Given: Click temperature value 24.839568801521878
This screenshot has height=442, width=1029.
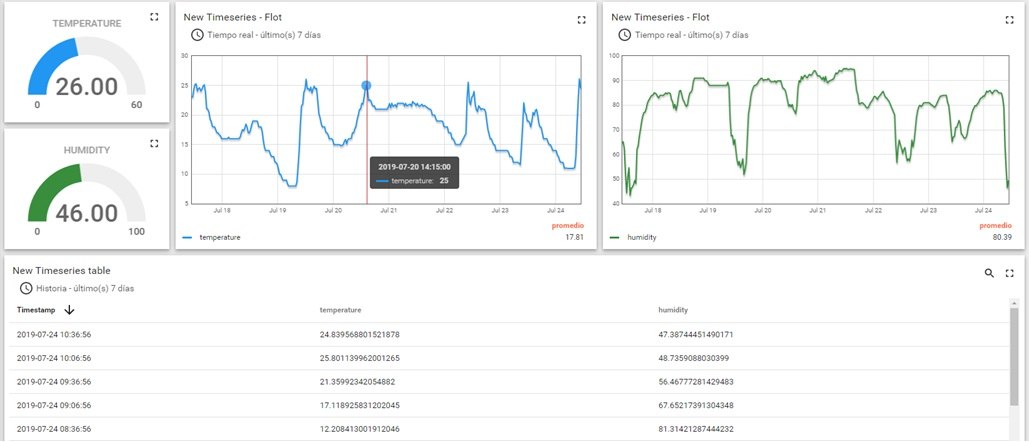Looking at the screenshot, I should point(360,334).
